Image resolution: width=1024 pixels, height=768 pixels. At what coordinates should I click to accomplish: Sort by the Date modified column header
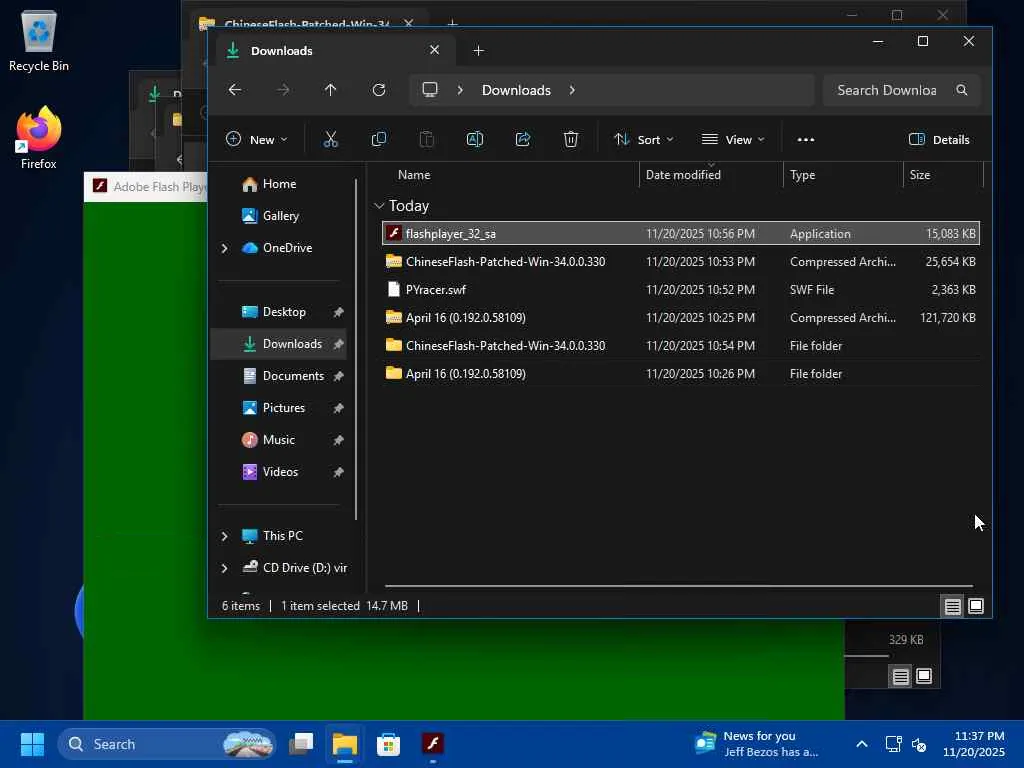pyautogui.click(x=683, y=175)
